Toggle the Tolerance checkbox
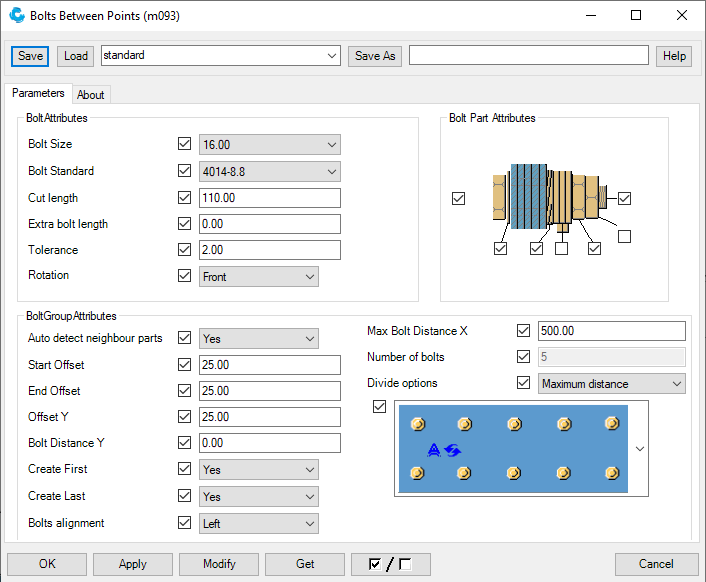 pyautogui.click(x=184, y=250)
